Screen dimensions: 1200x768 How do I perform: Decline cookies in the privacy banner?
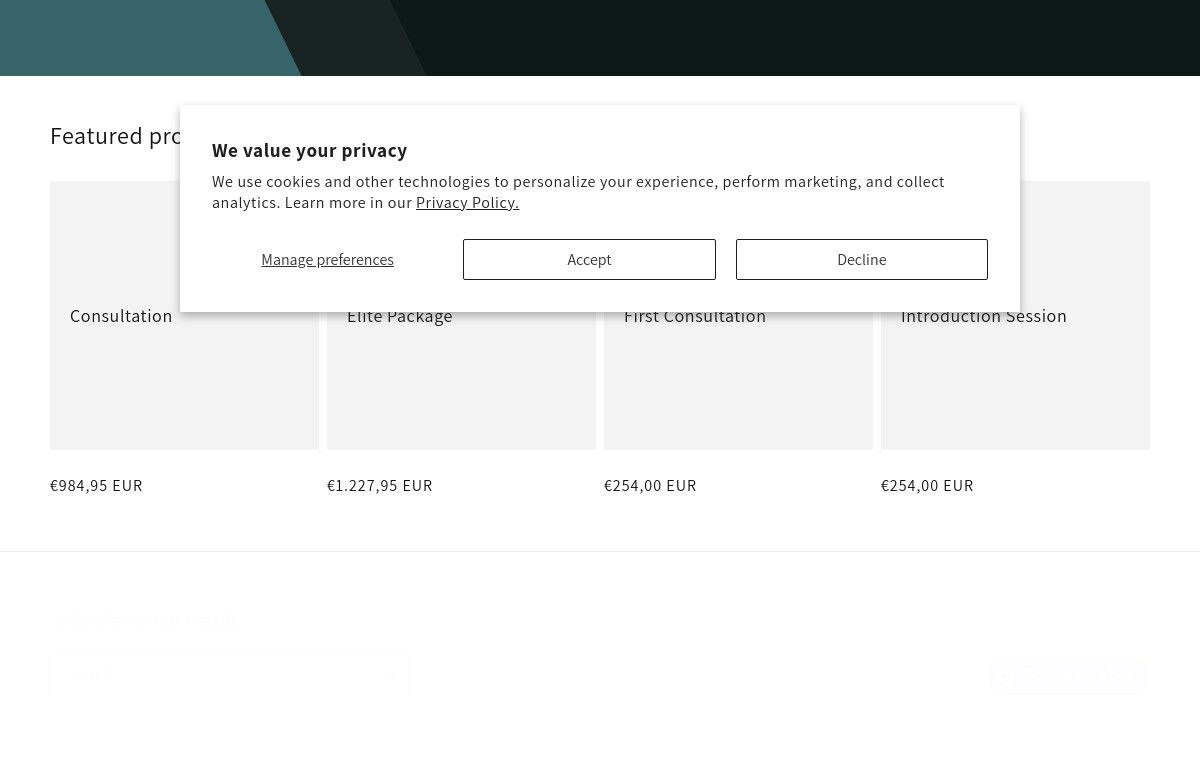click(861, 259)
